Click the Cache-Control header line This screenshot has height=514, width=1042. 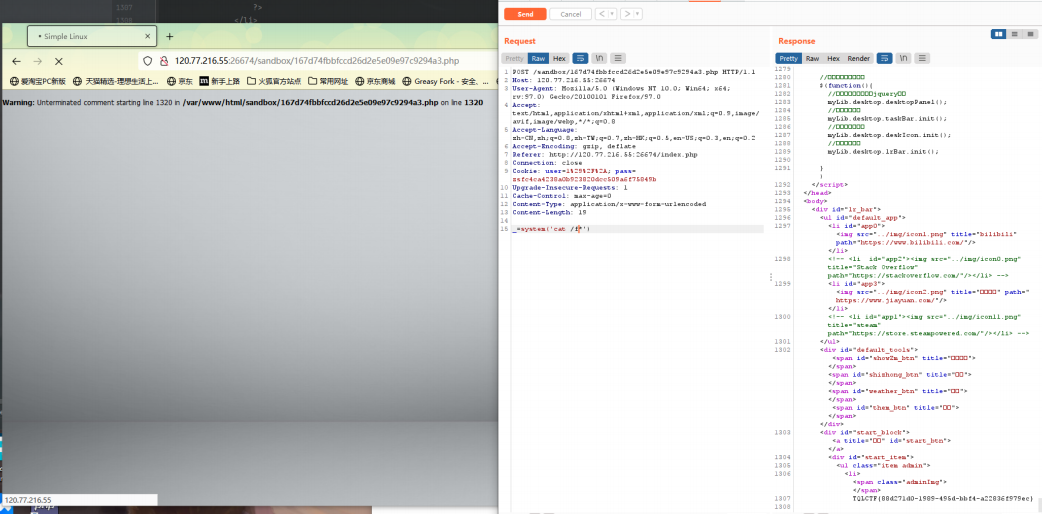[562, 196]
